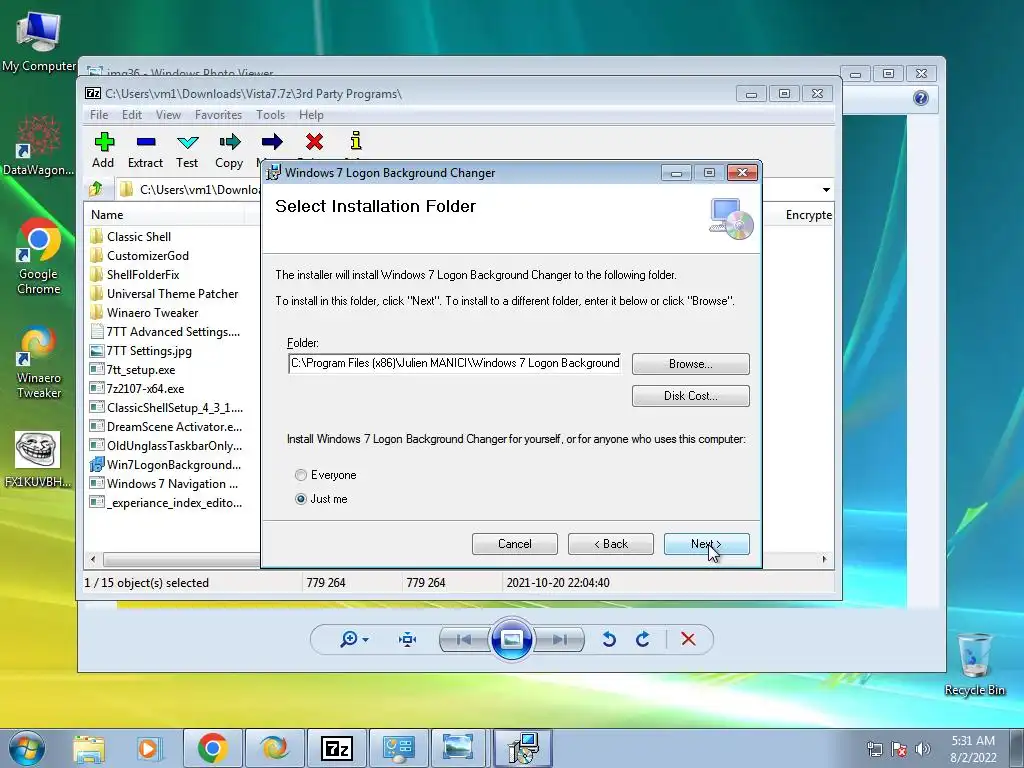Click the Disk Cost... button

690,396
